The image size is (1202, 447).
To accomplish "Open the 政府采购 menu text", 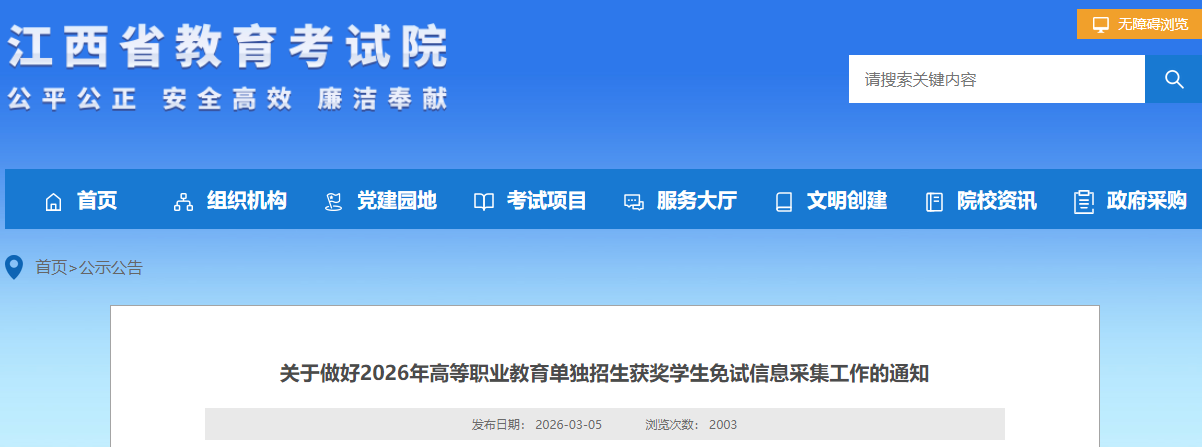I will pos(1147,201).
